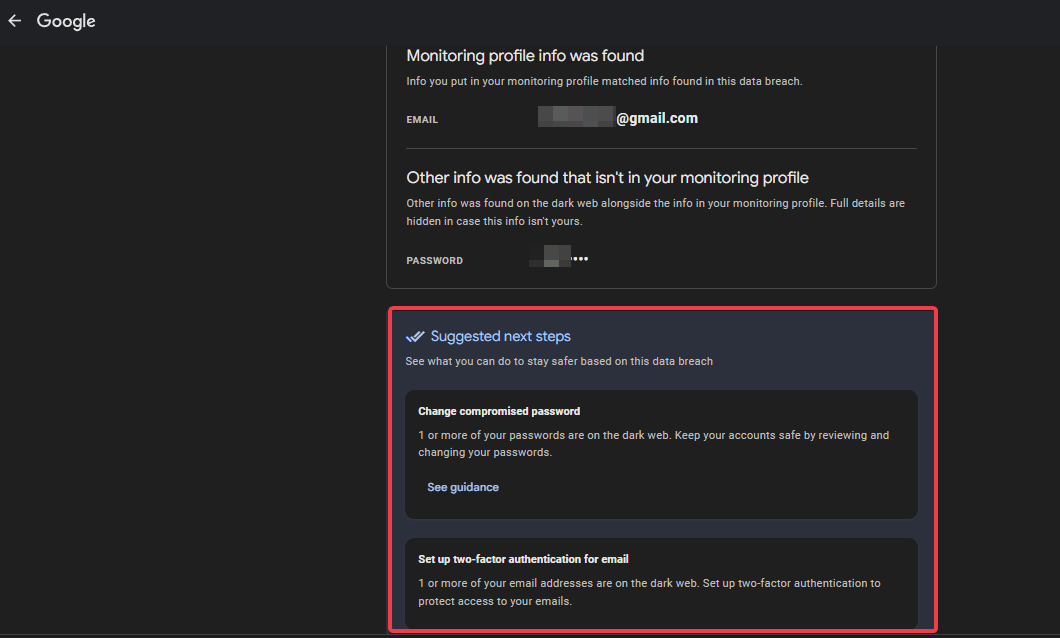The width and height of the screenshot is (1060, 638).
Task: Click the Other info was found heading
Action: (x=607, y=177)
